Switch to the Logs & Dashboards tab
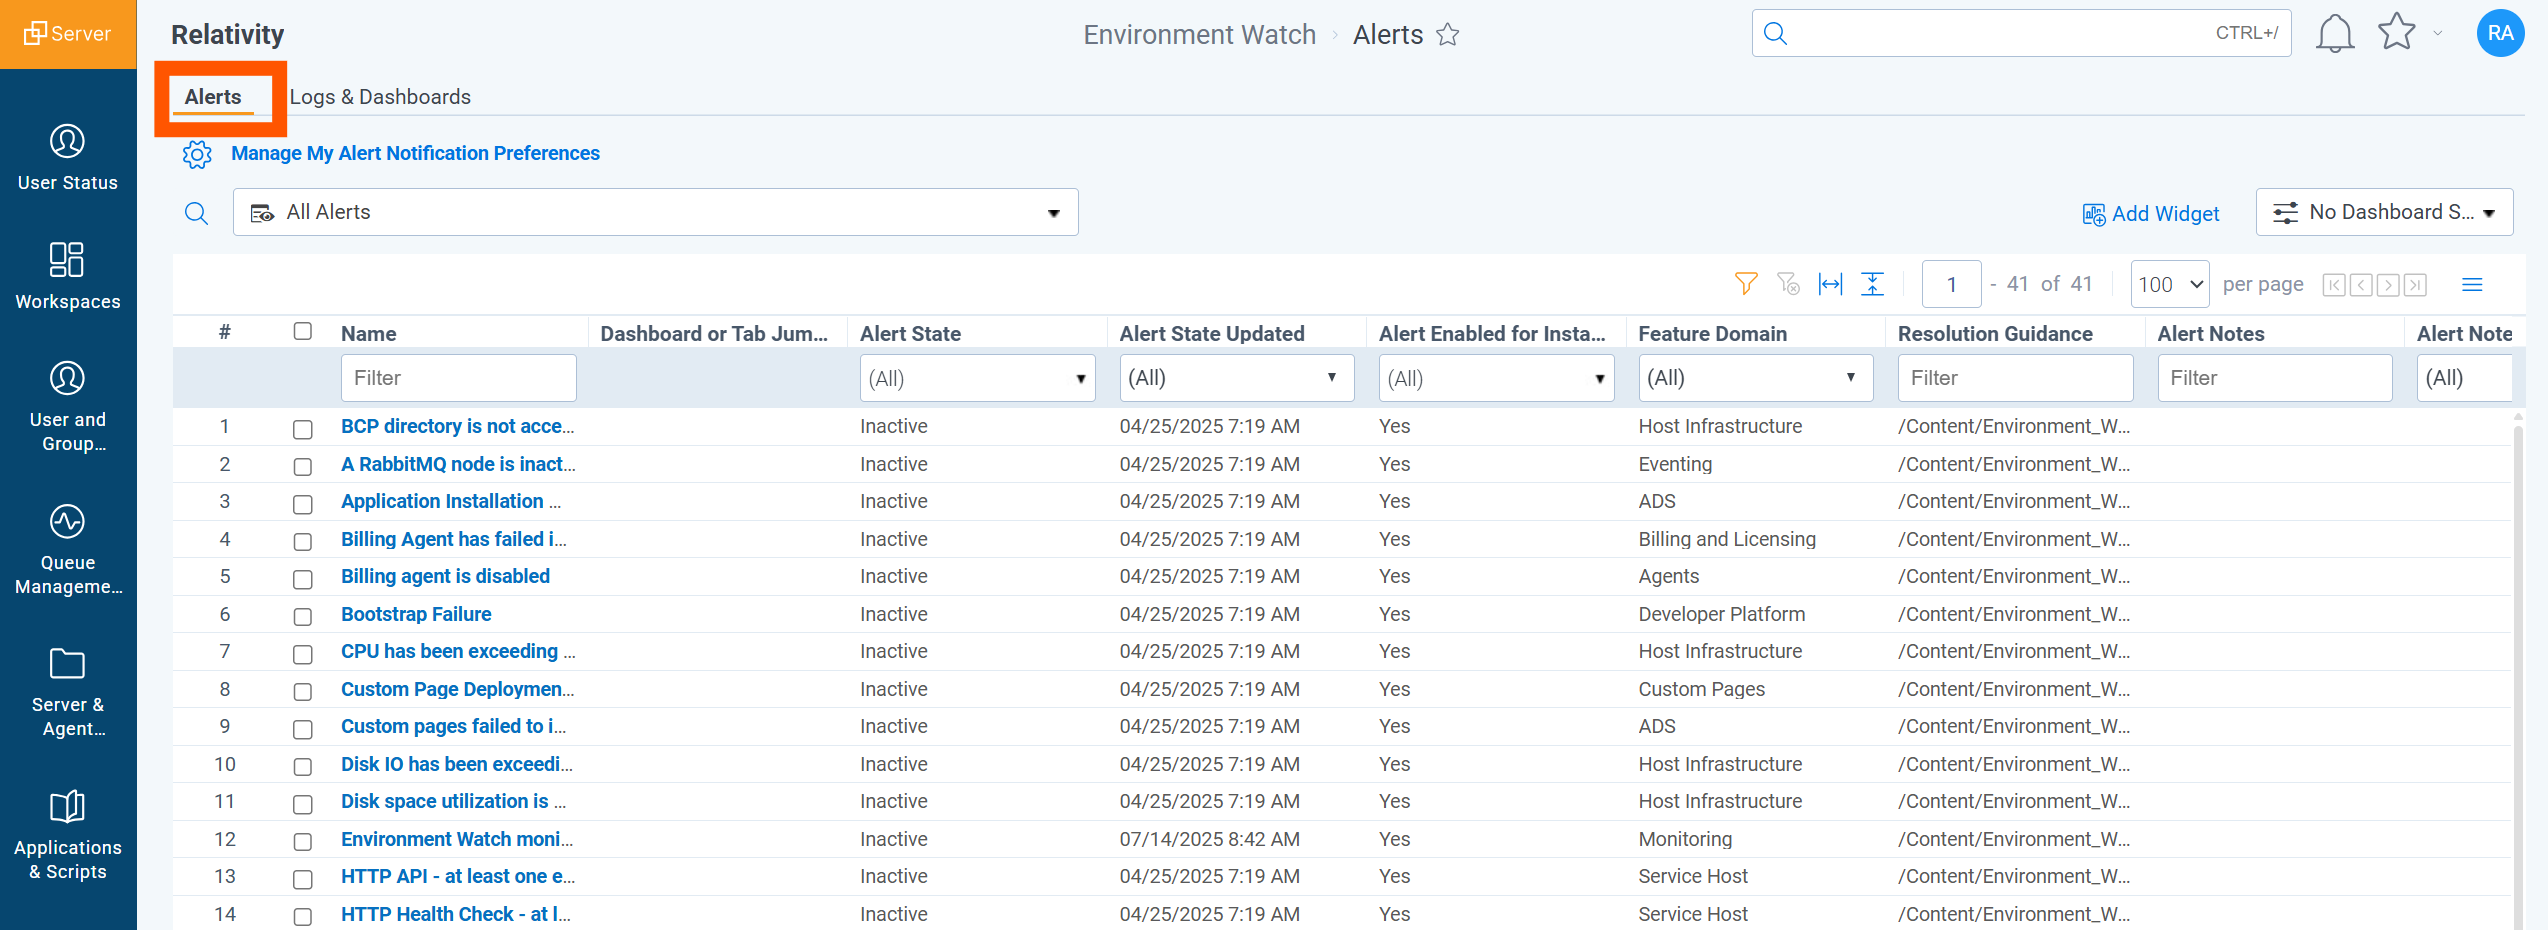2548x930 pixels. pyautogui.click(x=380, y=96)
